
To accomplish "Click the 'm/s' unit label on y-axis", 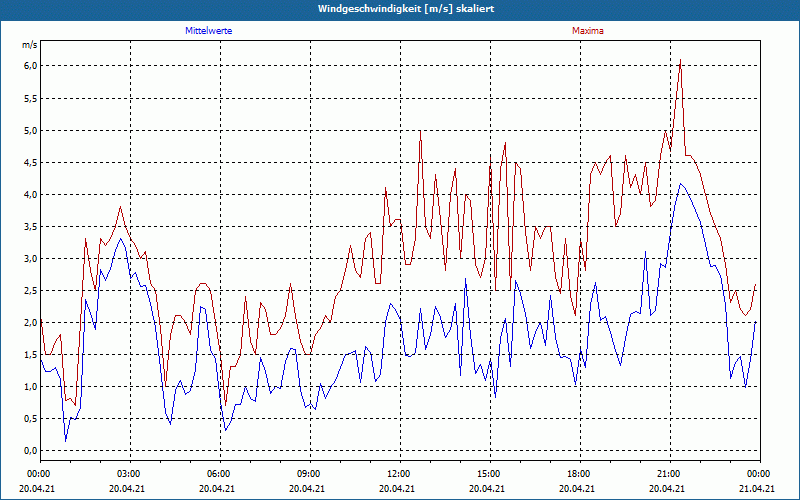I will click(29, 45).
